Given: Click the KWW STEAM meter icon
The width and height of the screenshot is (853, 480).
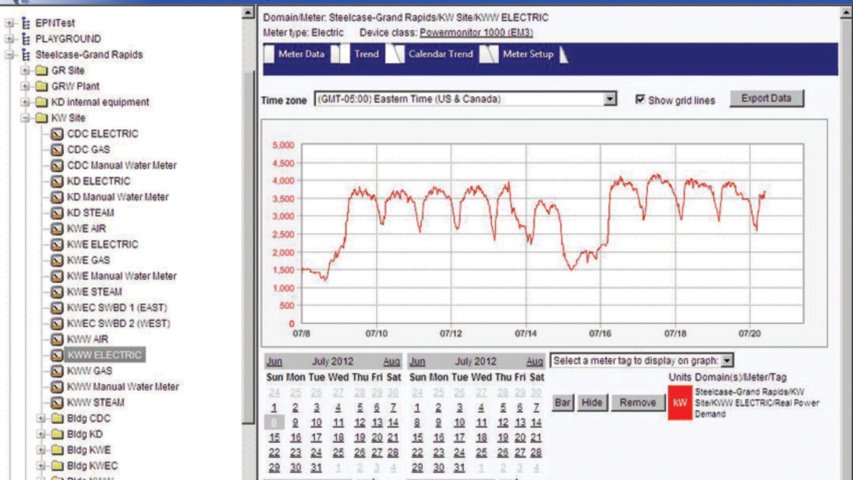Looking at the screenshot, I should pyautogui.click(x=57, y=403).
